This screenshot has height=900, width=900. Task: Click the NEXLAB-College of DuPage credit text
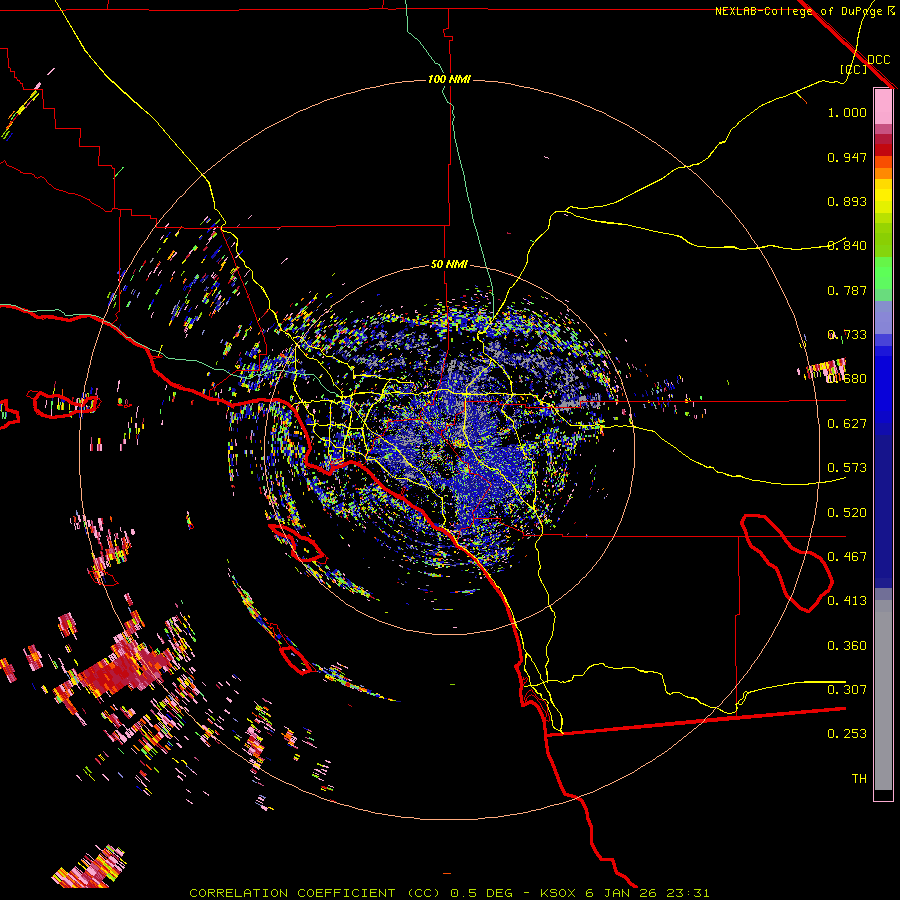pyautogui.click(x=798, y=11)
